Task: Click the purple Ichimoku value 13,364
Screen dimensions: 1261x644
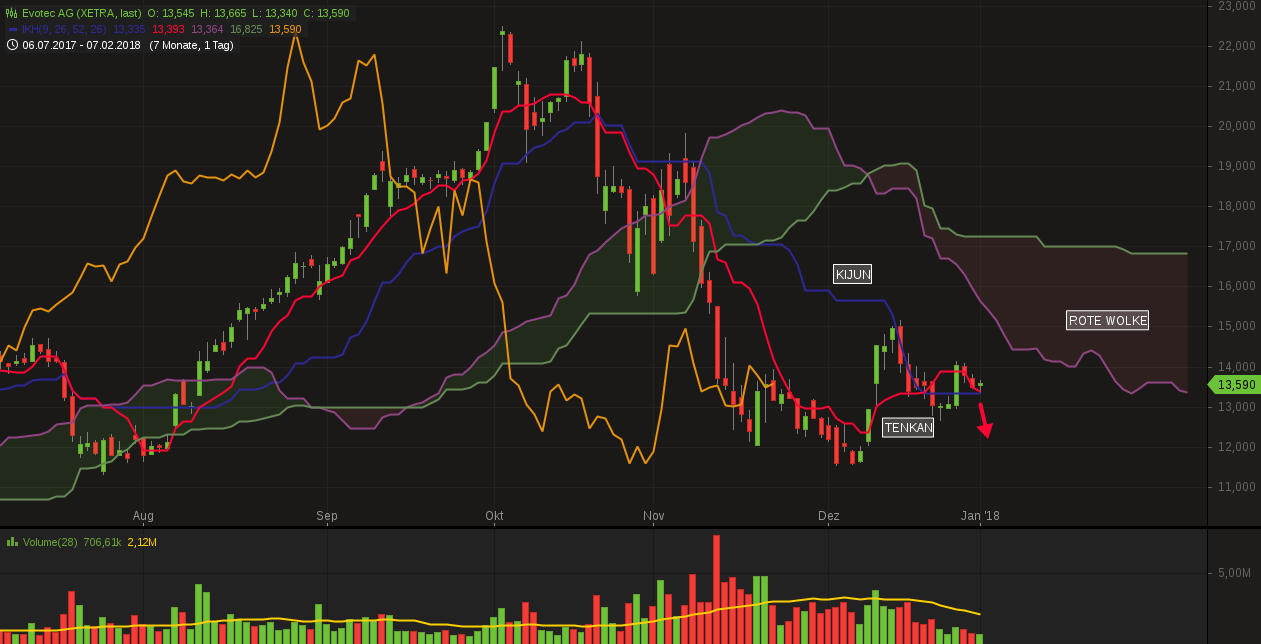Action: click(207, 29)
